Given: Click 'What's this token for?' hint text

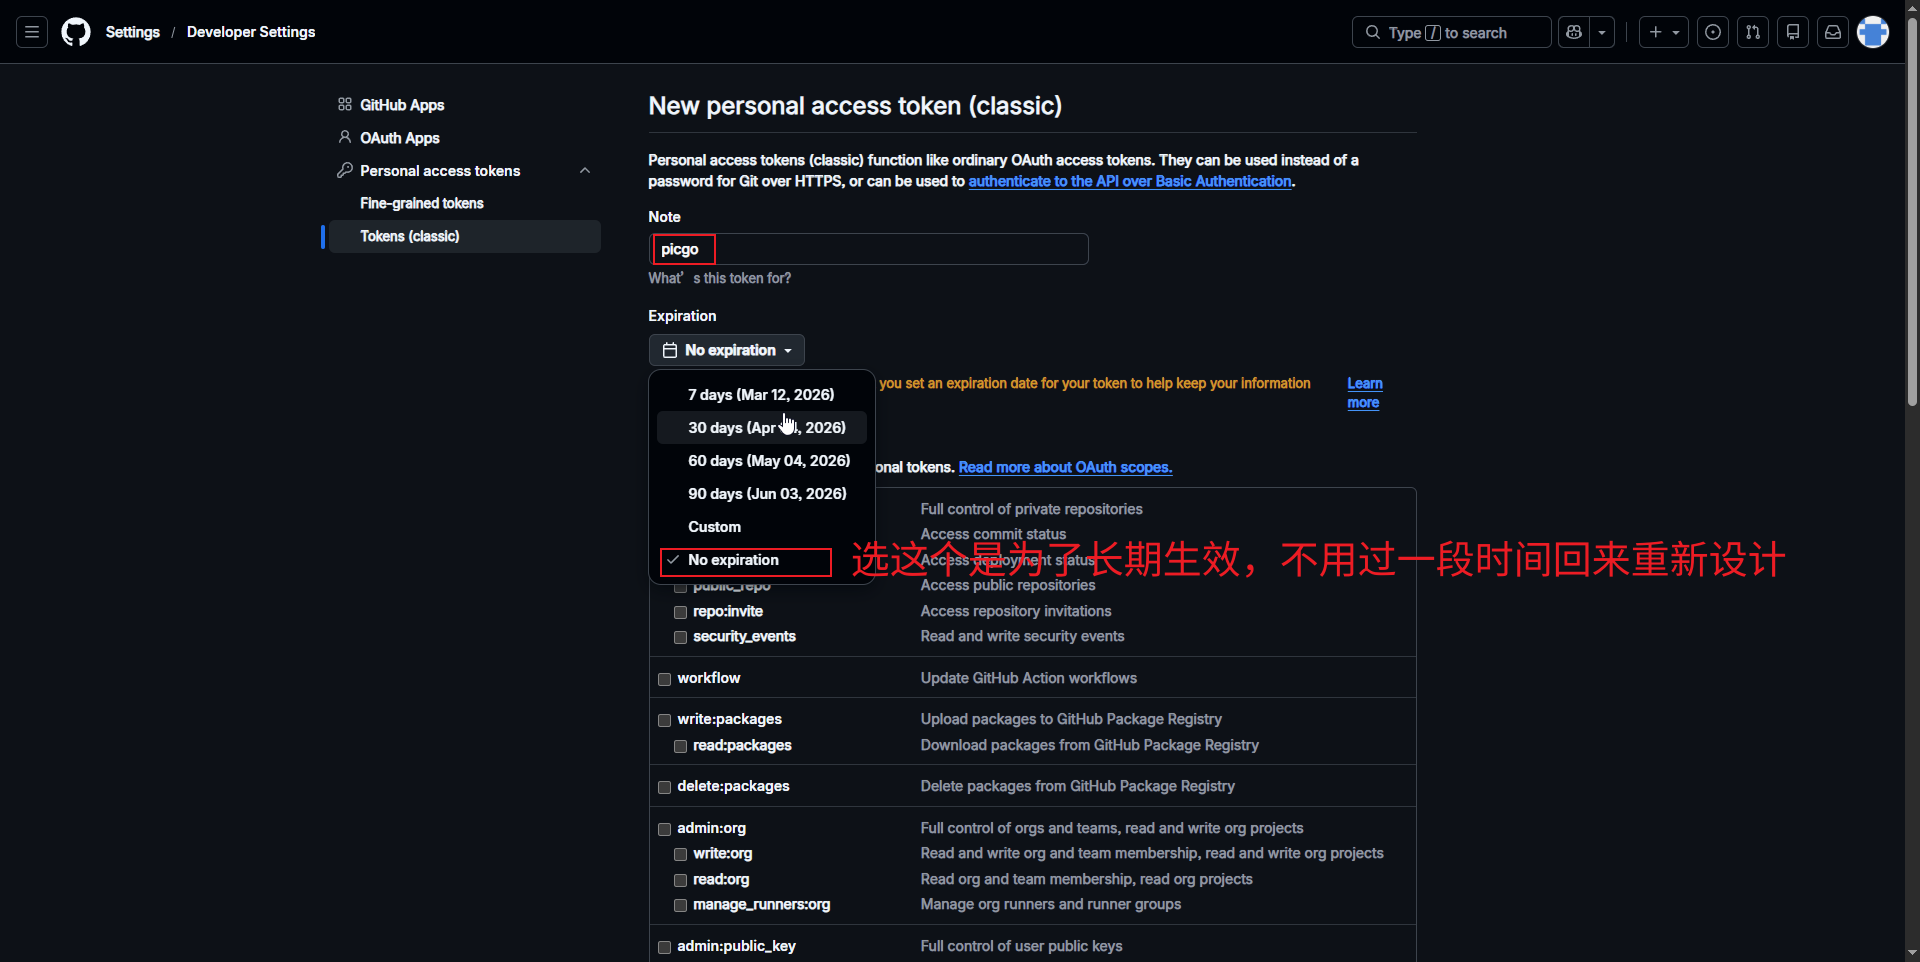Looking at the screenshot, I should coord(719,278).
